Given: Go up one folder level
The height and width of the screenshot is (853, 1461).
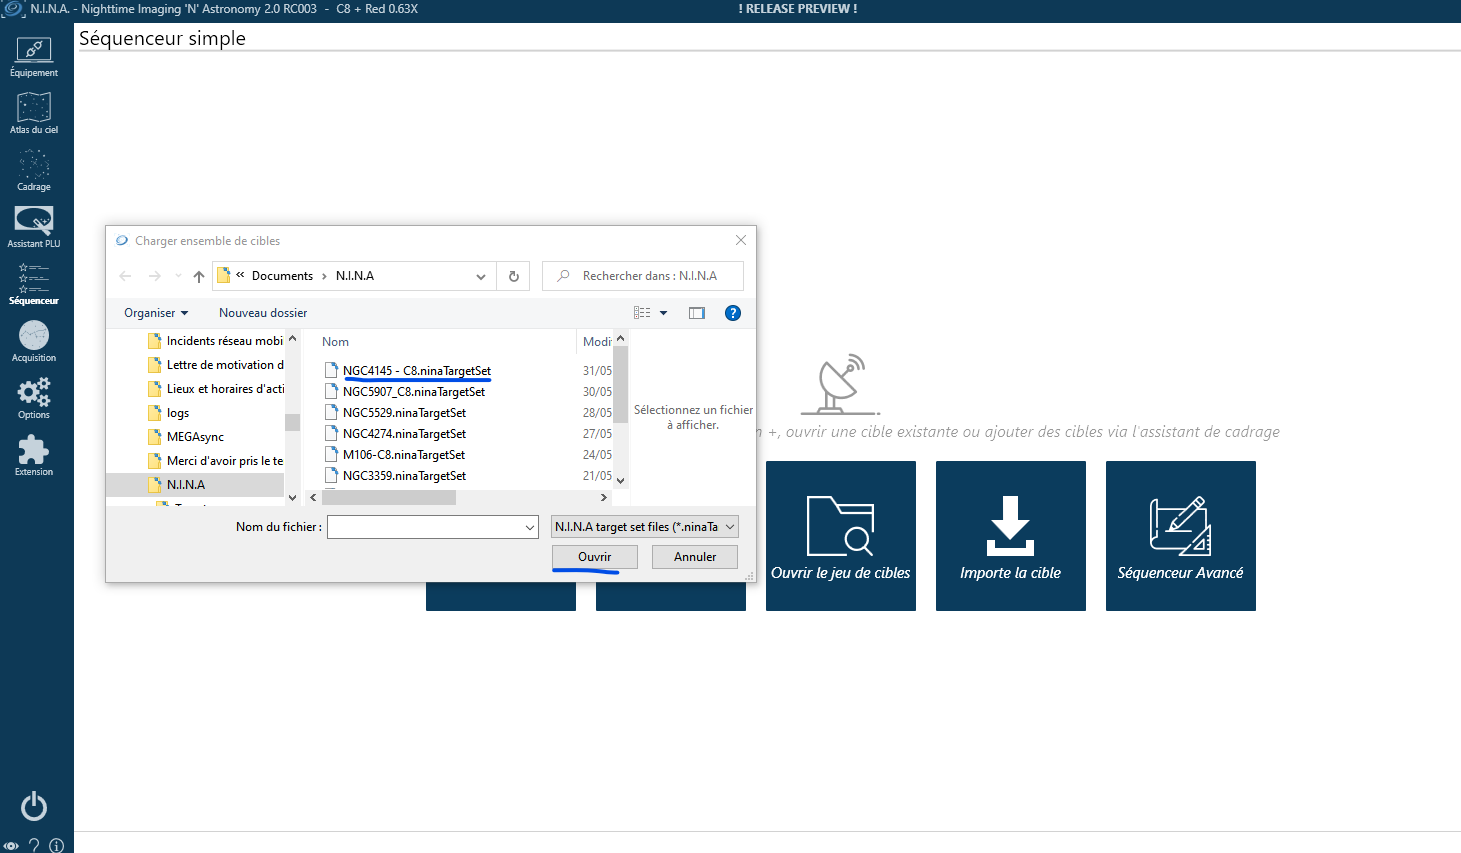Looking at the screenshot, I should tap(199, 276).
